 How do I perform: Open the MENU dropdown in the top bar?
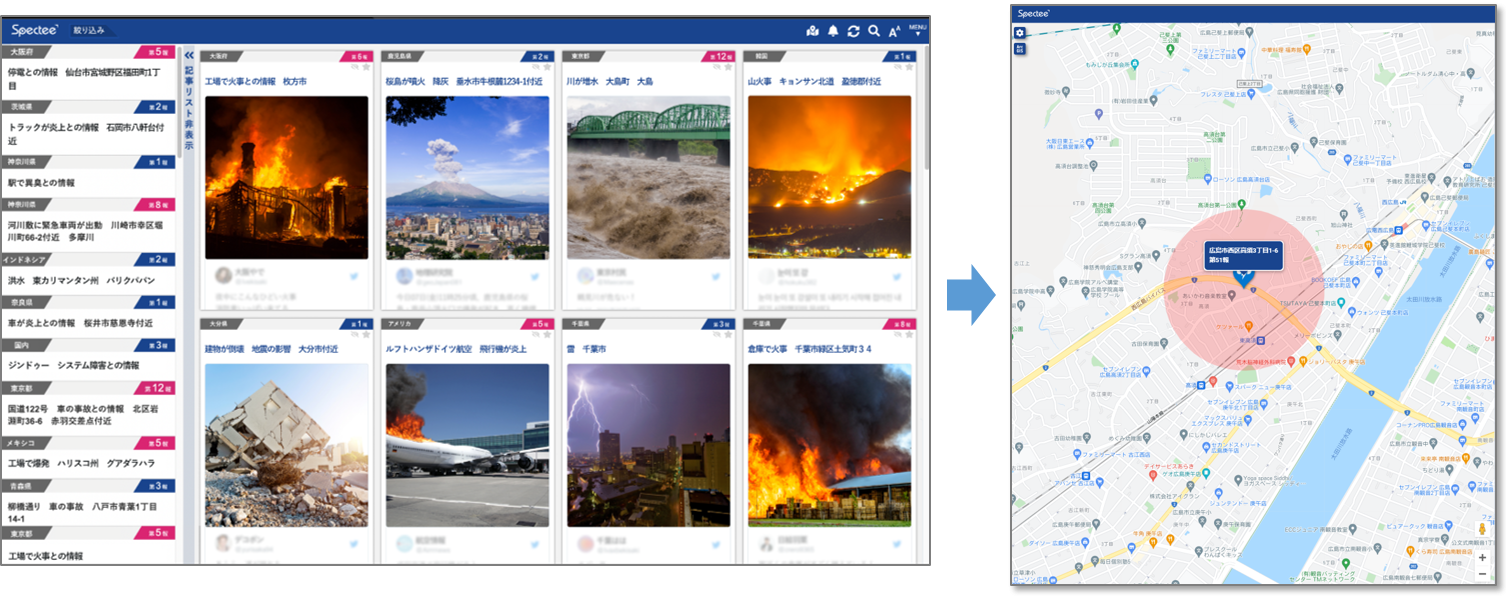917,31
